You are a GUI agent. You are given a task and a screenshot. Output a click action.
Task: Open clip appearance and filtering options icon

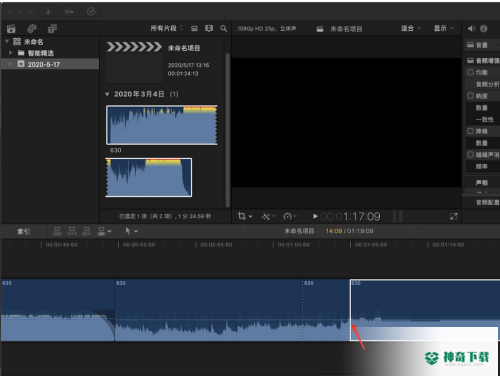click(x=209, y=29)
